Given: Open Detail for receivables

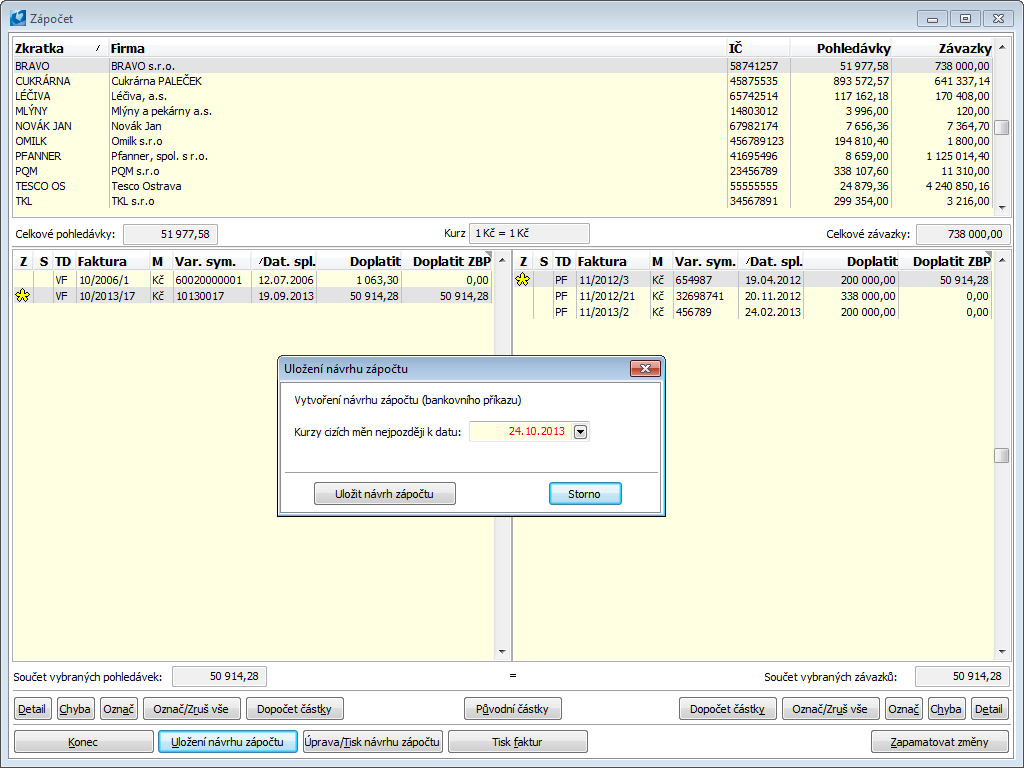Looking at the screenshot, I should click(x=32, y=709).
